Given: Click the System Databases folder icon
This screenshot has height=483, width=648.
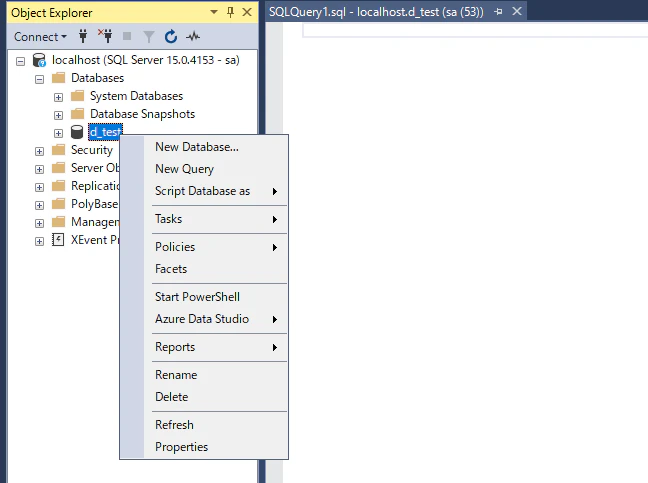Looking at the screenshot, I should point(77,96).
